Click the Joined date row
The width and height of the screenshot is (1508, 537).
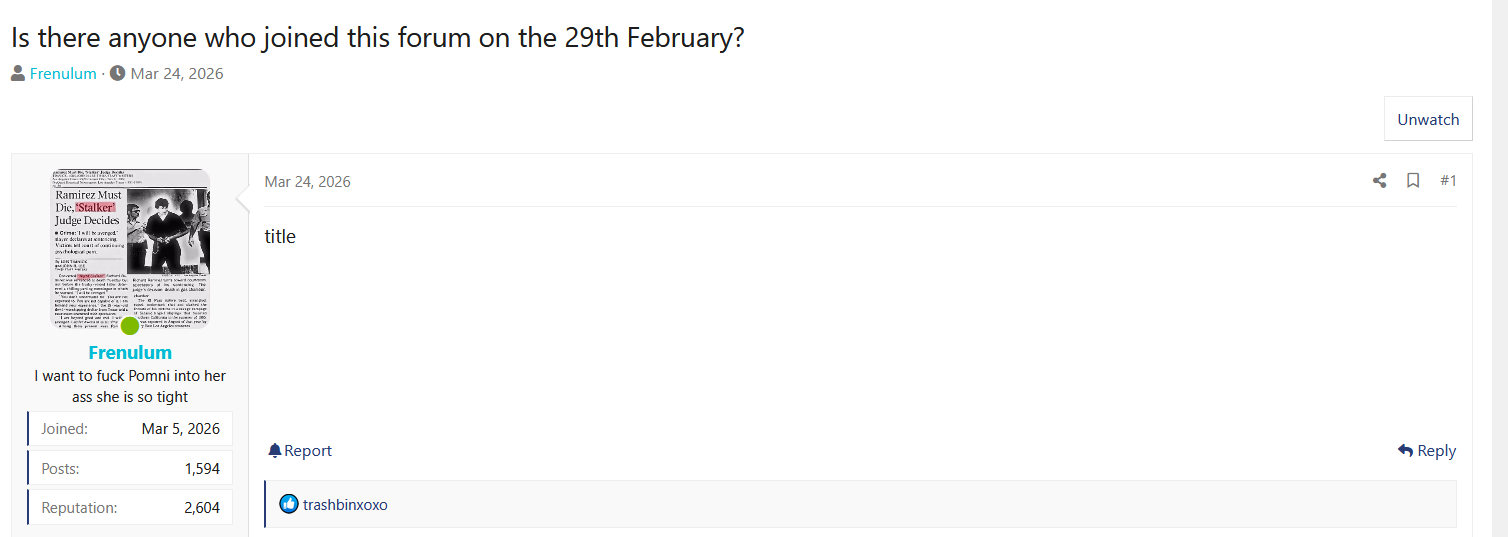(130, 428)
